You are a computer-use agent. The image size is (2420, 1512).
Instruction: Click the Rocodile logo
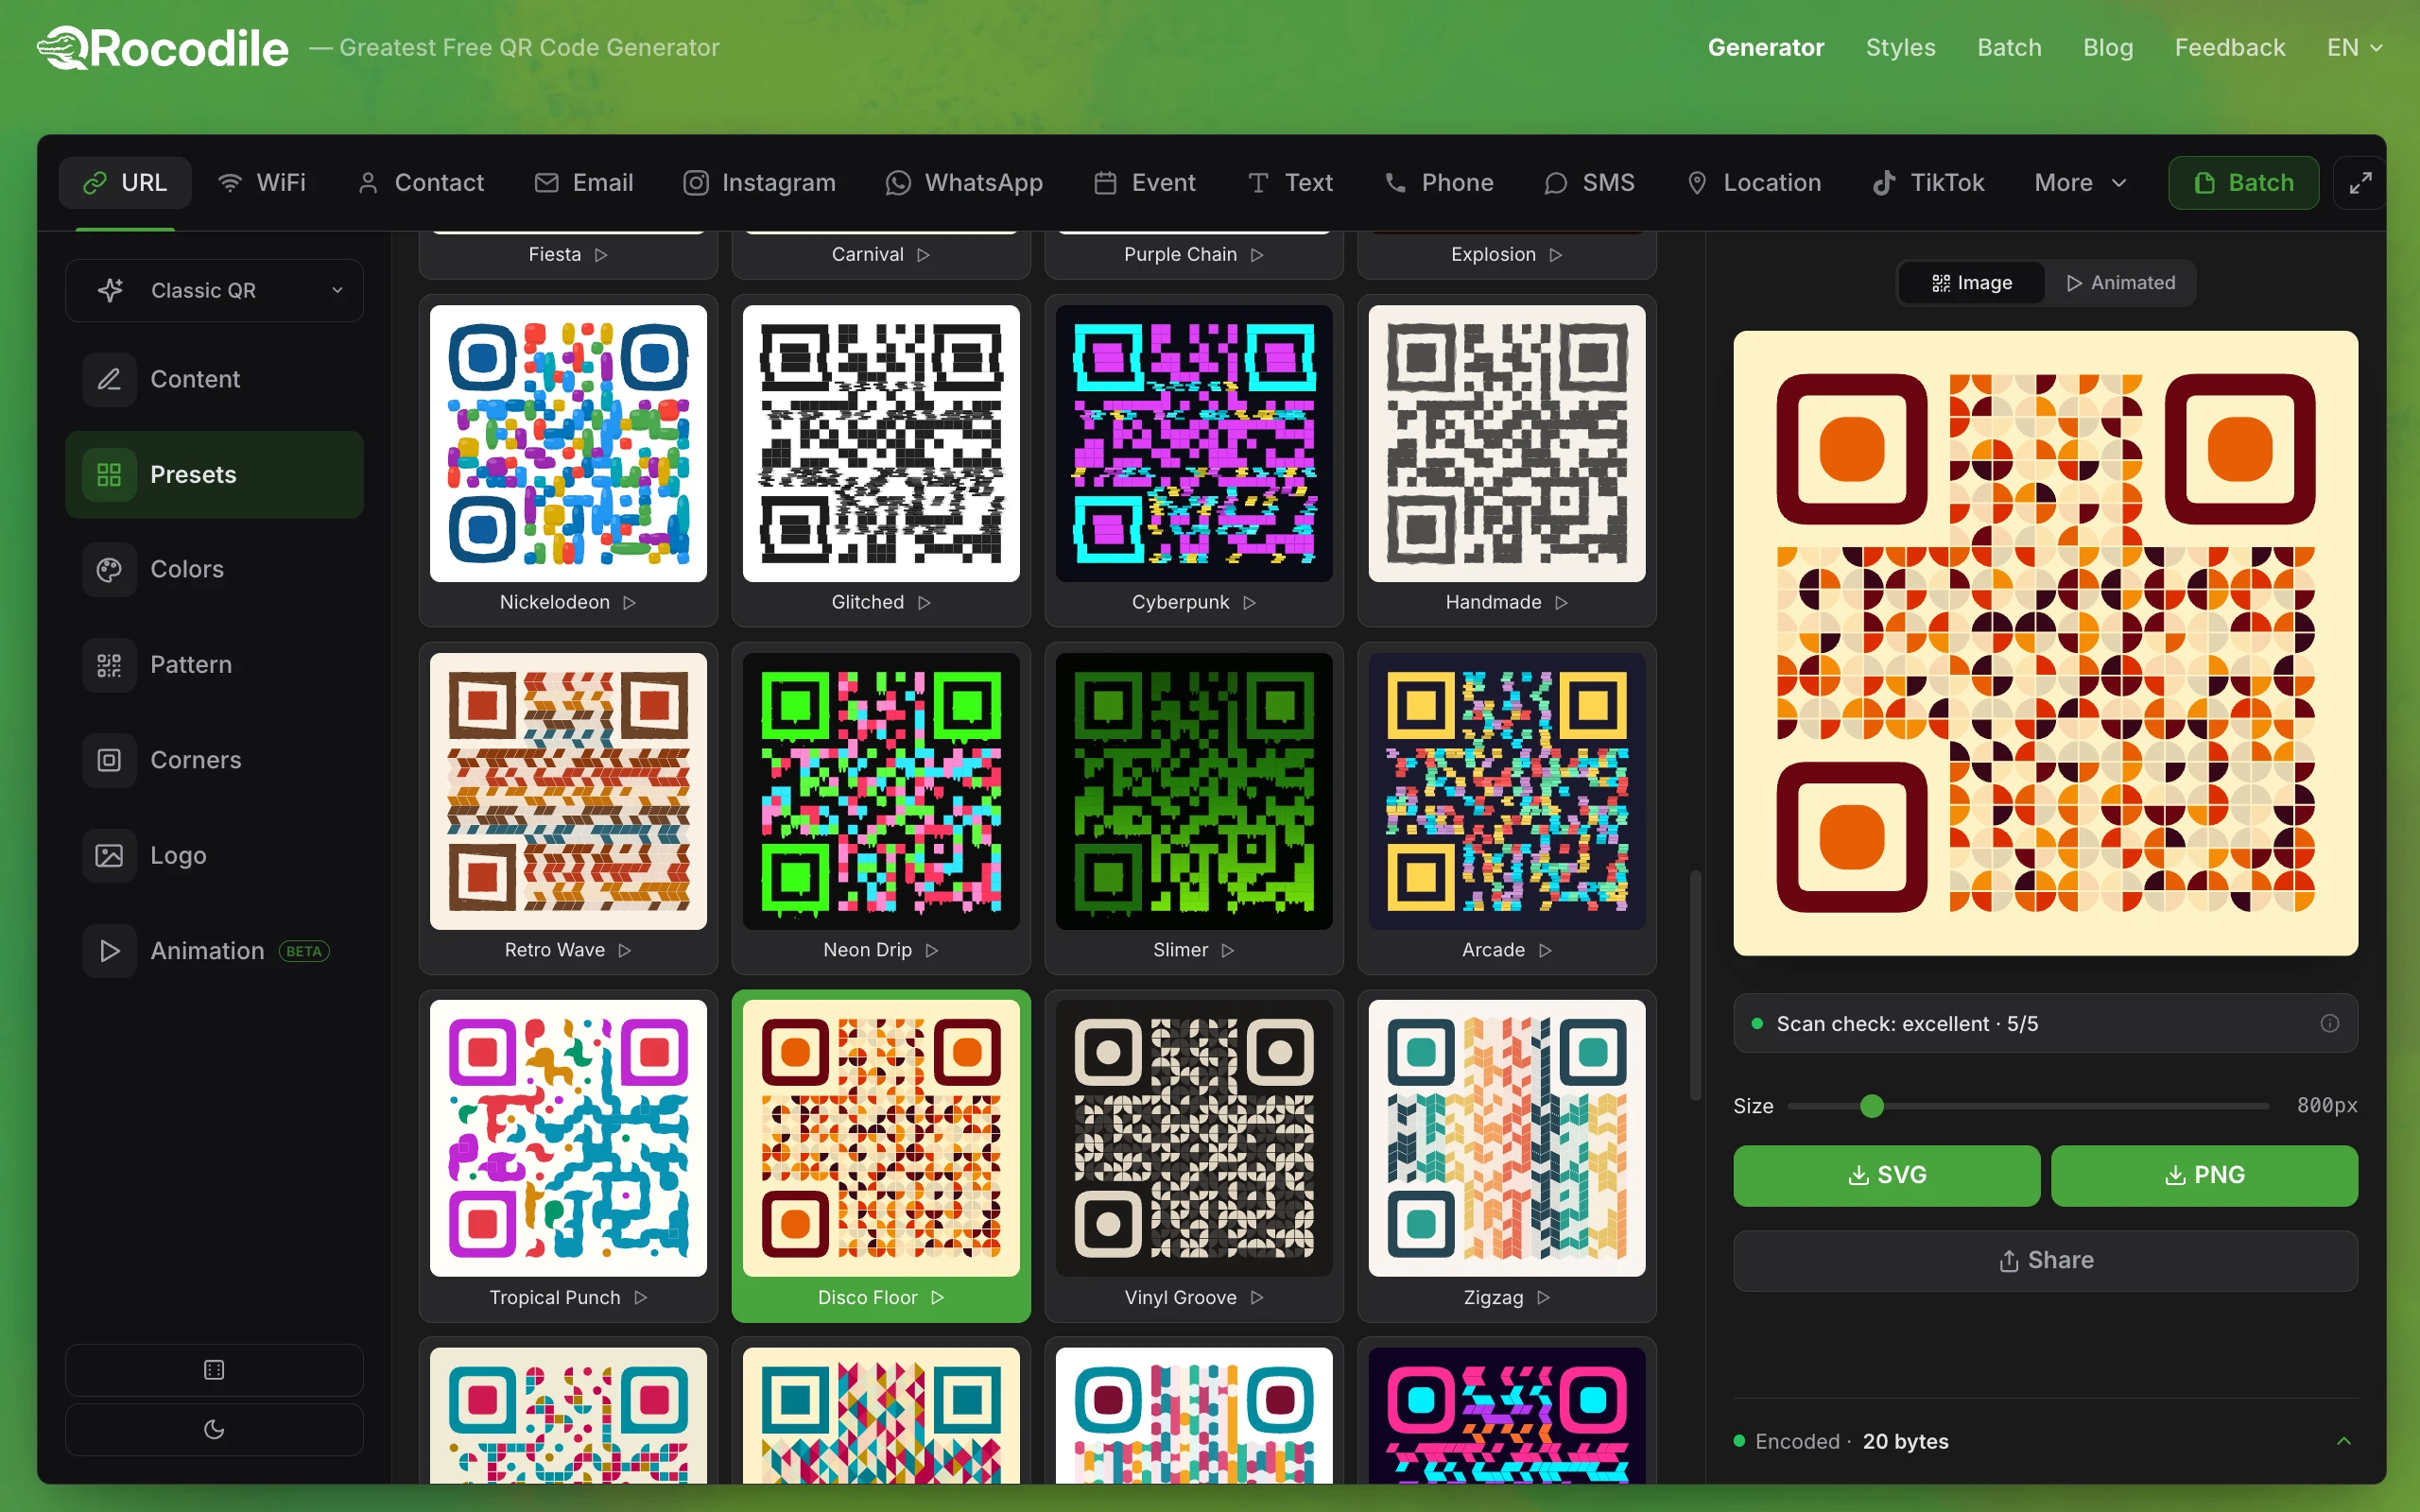point(163,47)
